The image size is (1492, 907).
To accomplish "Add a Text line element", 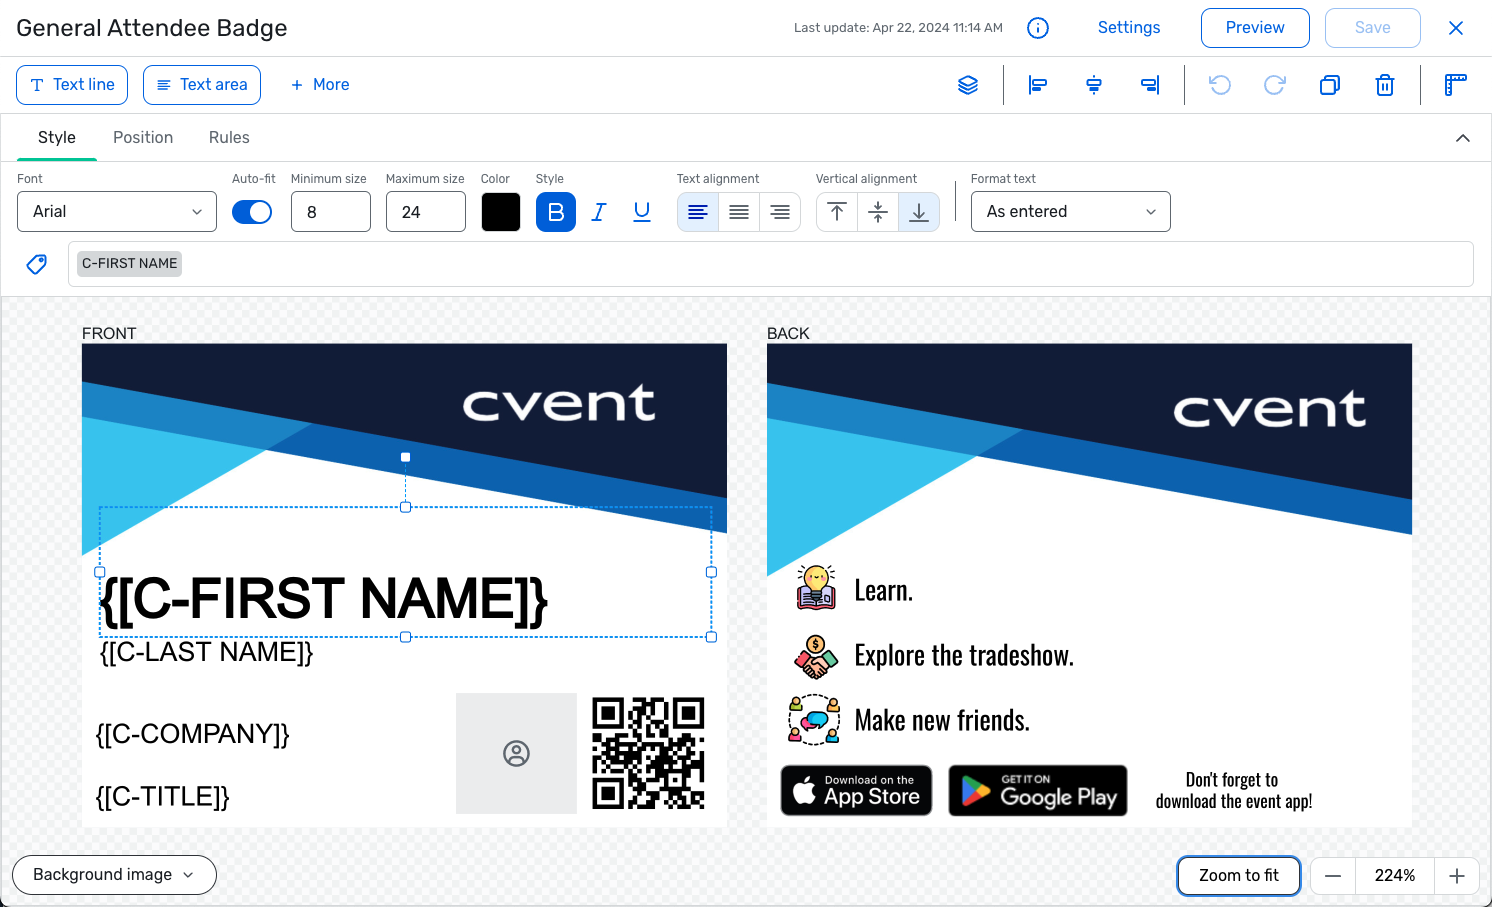I will pyautogui.click(x=72, y=85).
